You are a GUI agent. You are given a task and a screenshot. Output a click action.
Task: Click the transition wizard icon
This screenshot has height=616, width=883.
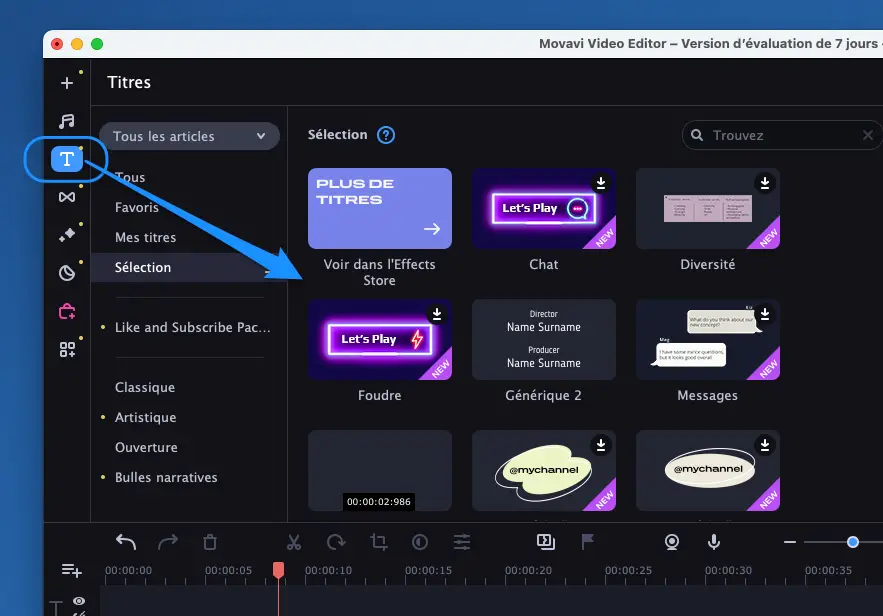point(546,542)
